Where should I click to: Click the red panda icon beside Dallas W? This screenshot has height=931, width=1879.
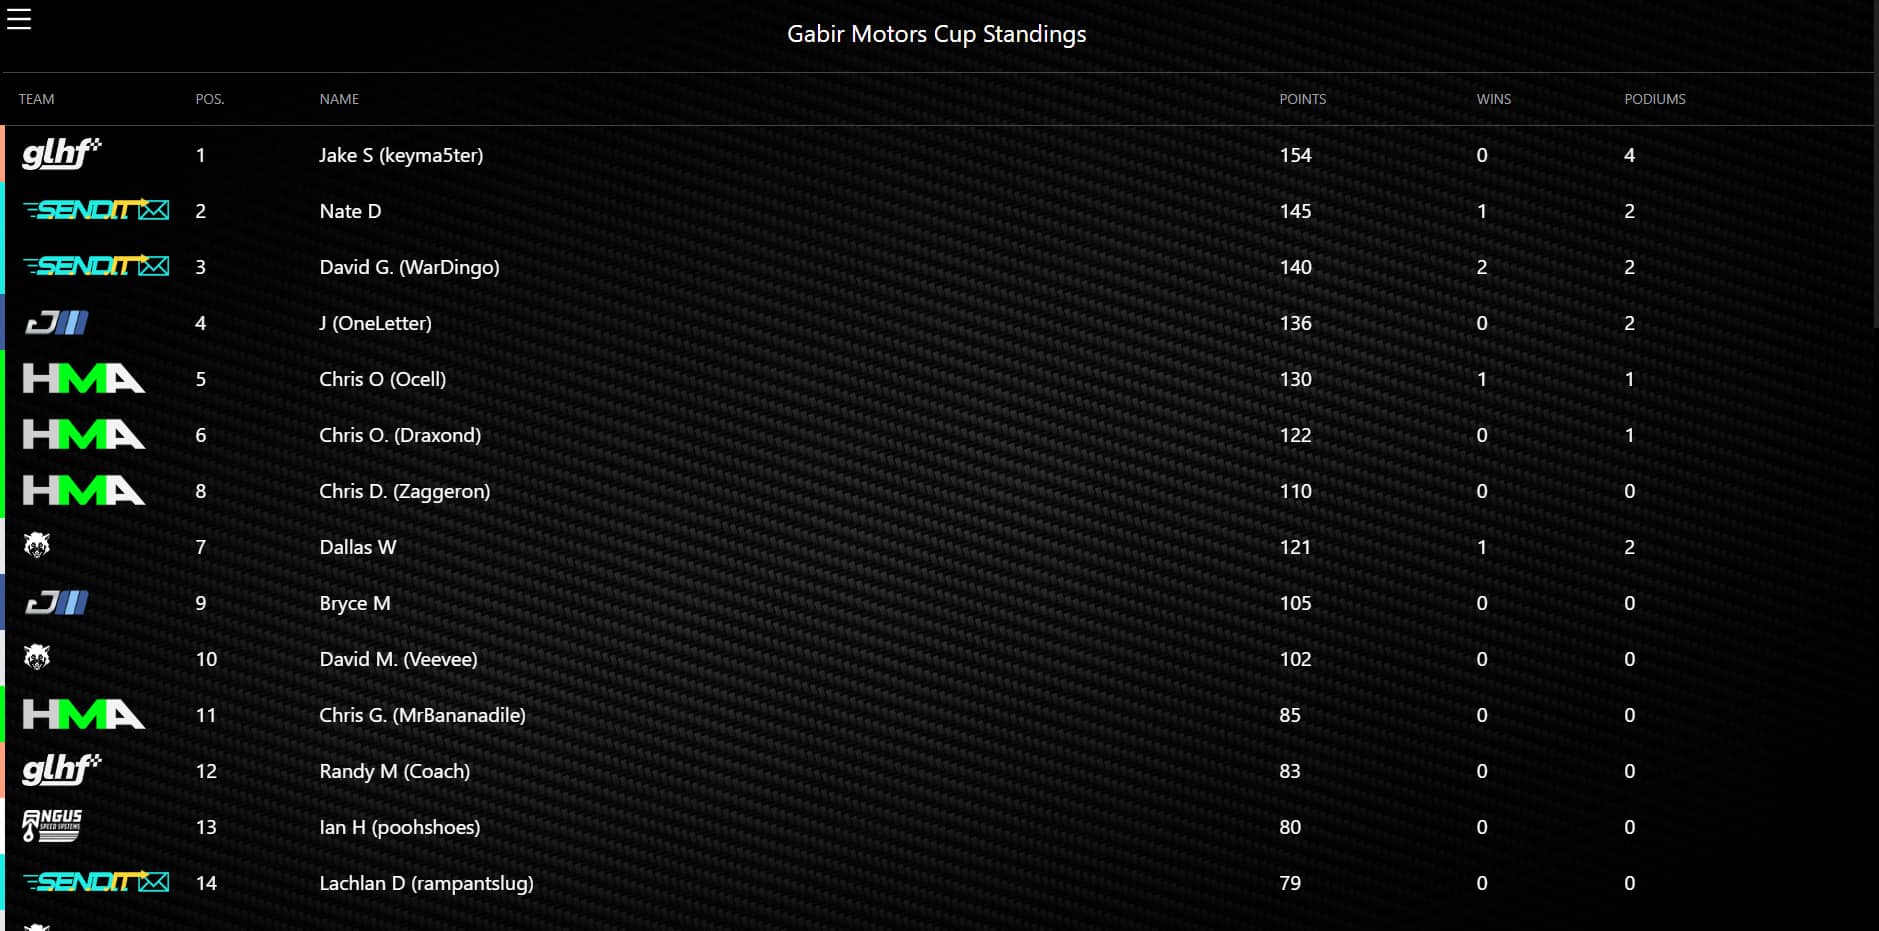point(39,546)
